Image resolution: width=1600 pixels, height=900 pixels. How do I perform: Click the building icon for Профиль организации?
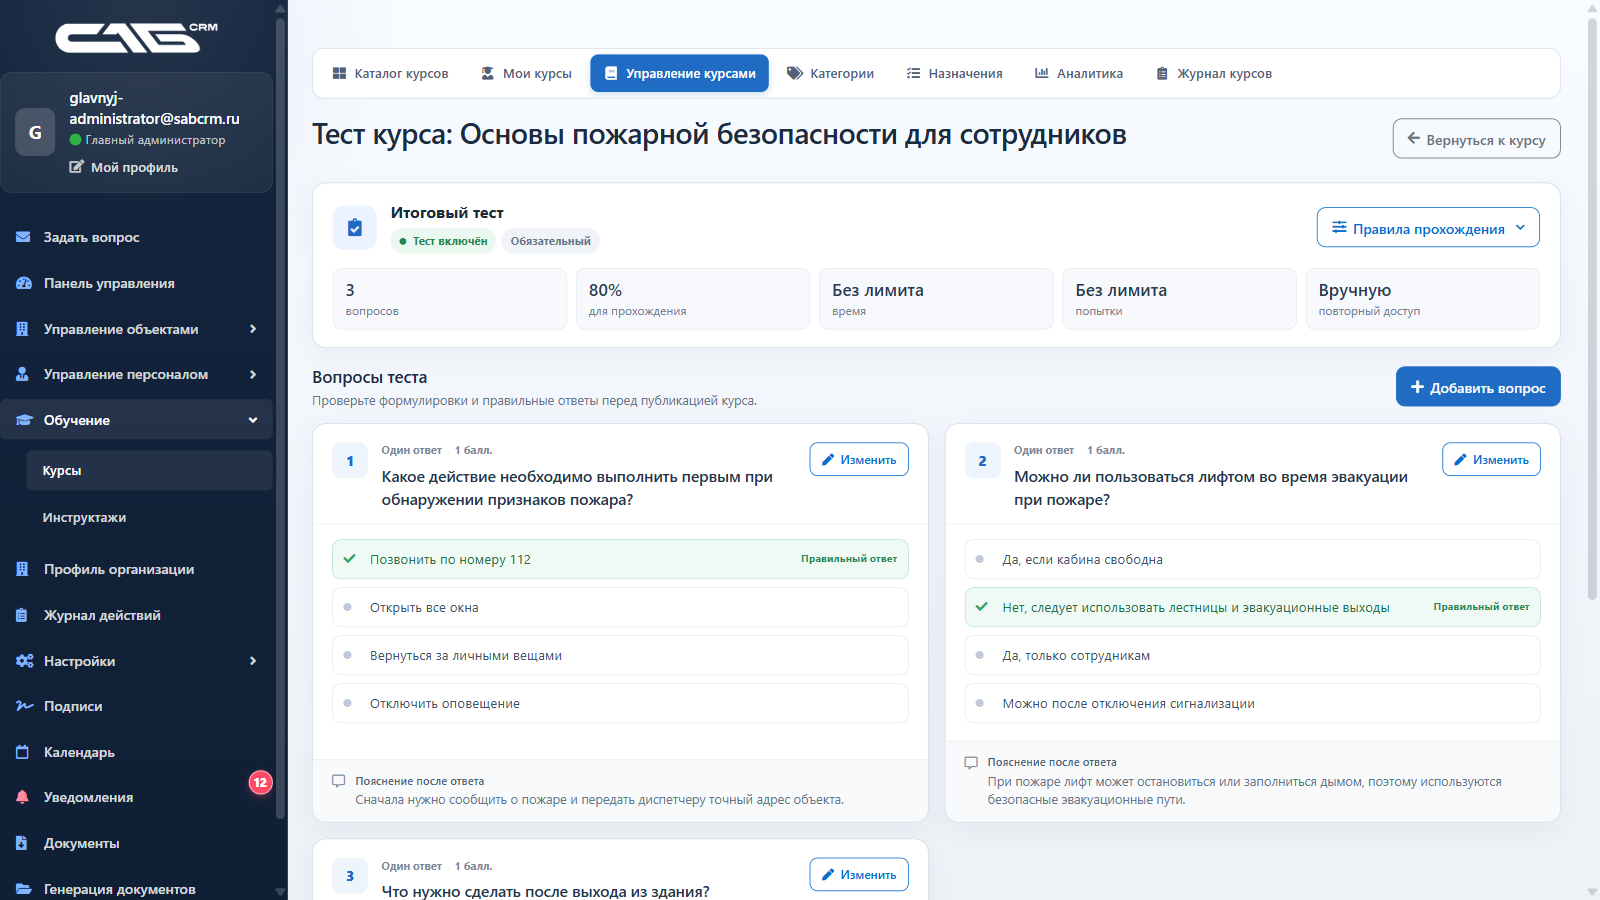23,569
